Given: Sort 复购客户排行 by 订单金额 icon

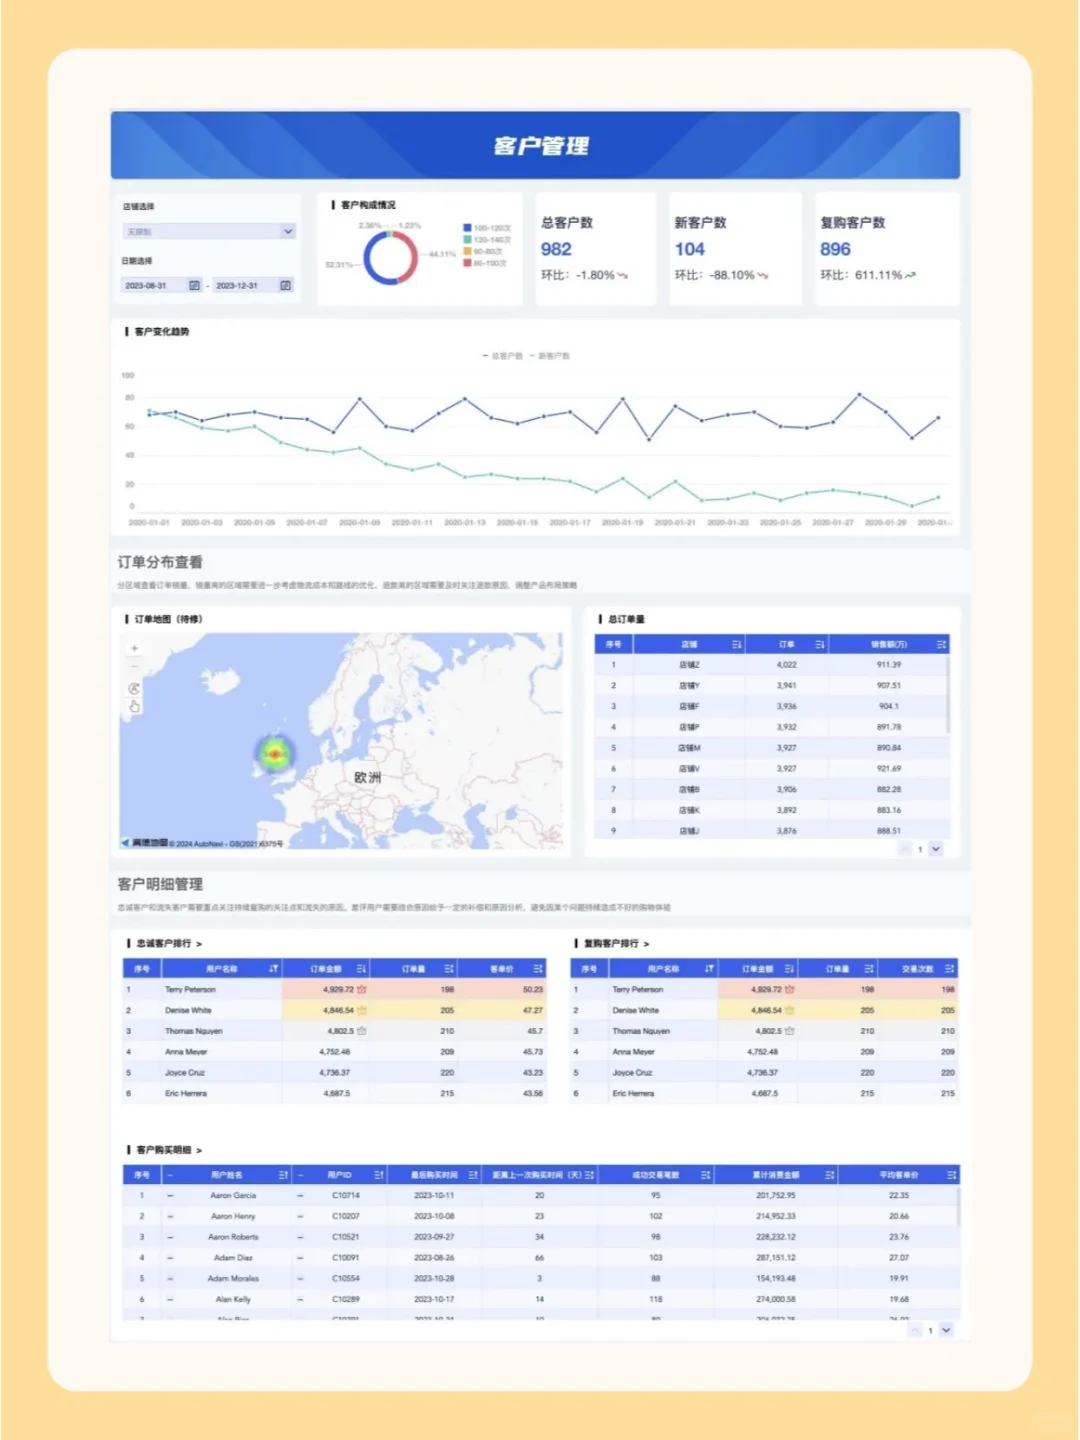Looking at the screenshot, I should point(789,969).
